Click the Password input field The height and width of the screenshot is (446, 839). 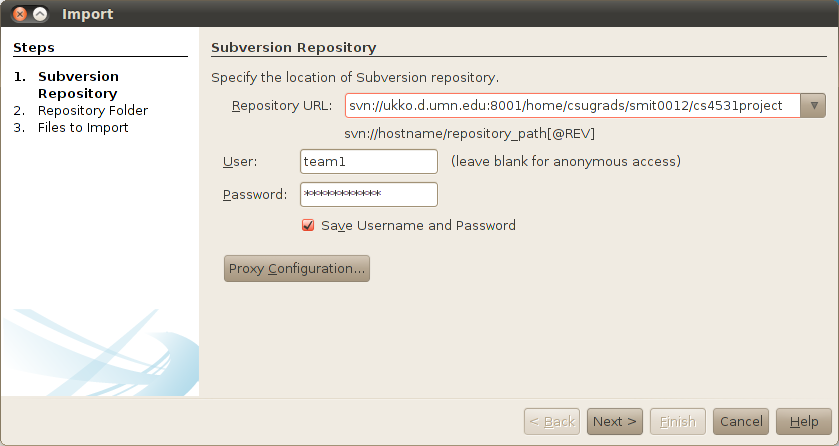(368, 194)
